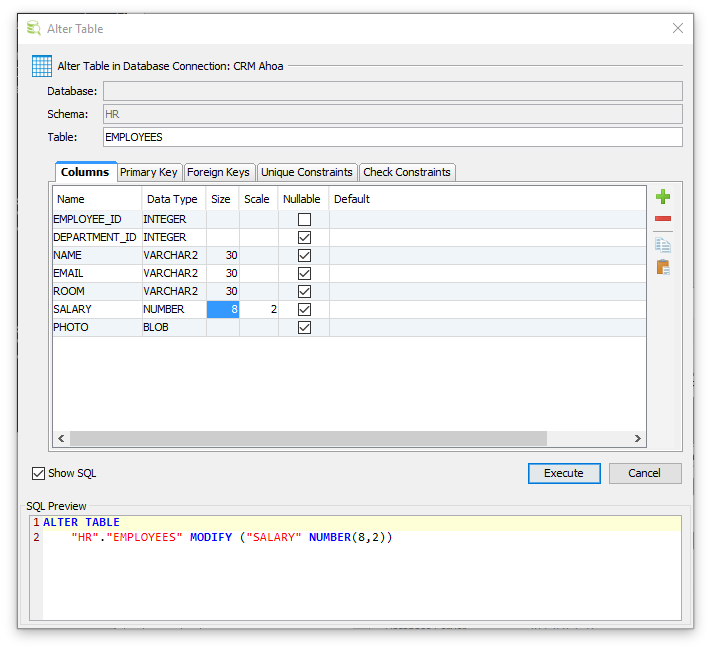
Task: Toggle Nullable checkbox for EMPLOYEE_ID
Action: [x=304, y=220]
